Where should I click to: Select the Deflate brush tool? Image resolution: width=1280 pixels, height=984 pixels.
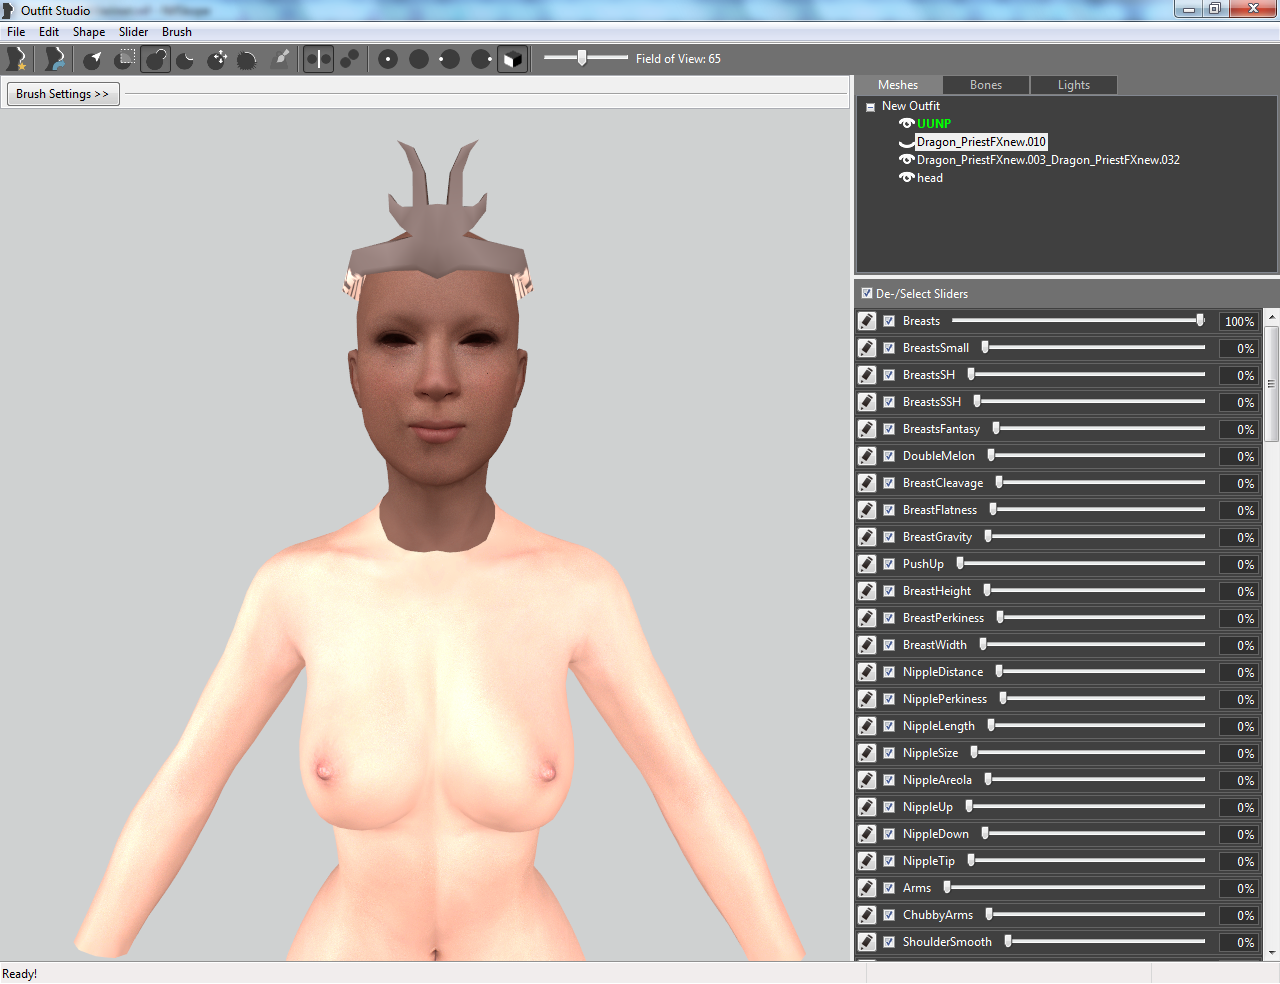(x=186, y=59)
